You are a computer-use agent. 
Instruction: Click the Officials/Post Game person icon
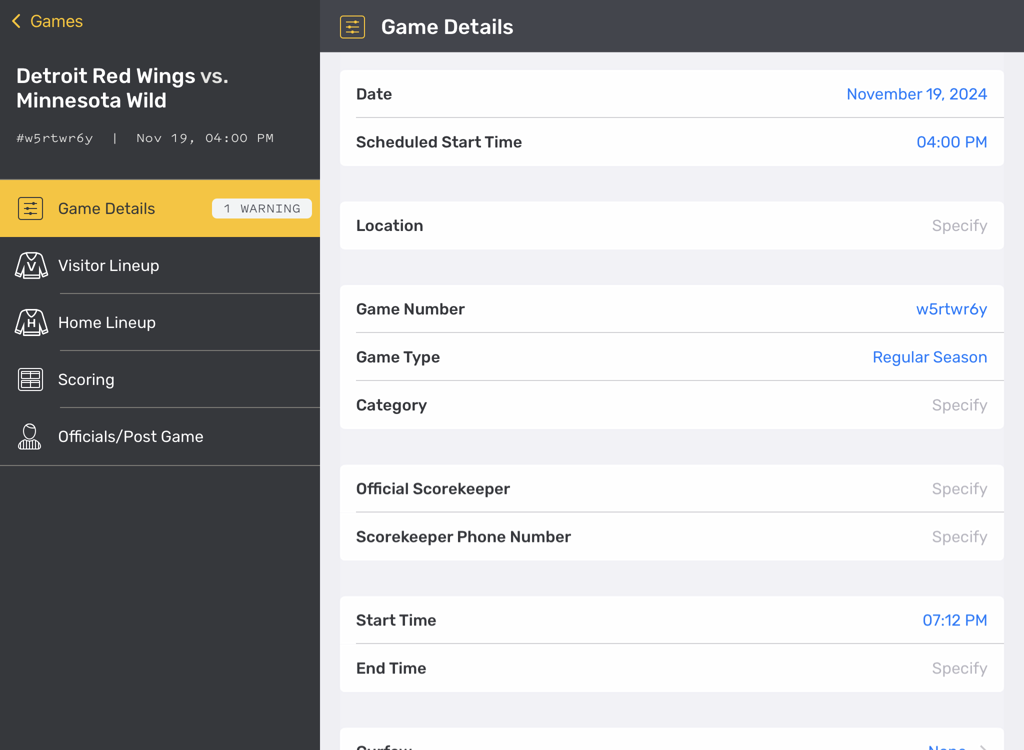[x=31, y=436]
